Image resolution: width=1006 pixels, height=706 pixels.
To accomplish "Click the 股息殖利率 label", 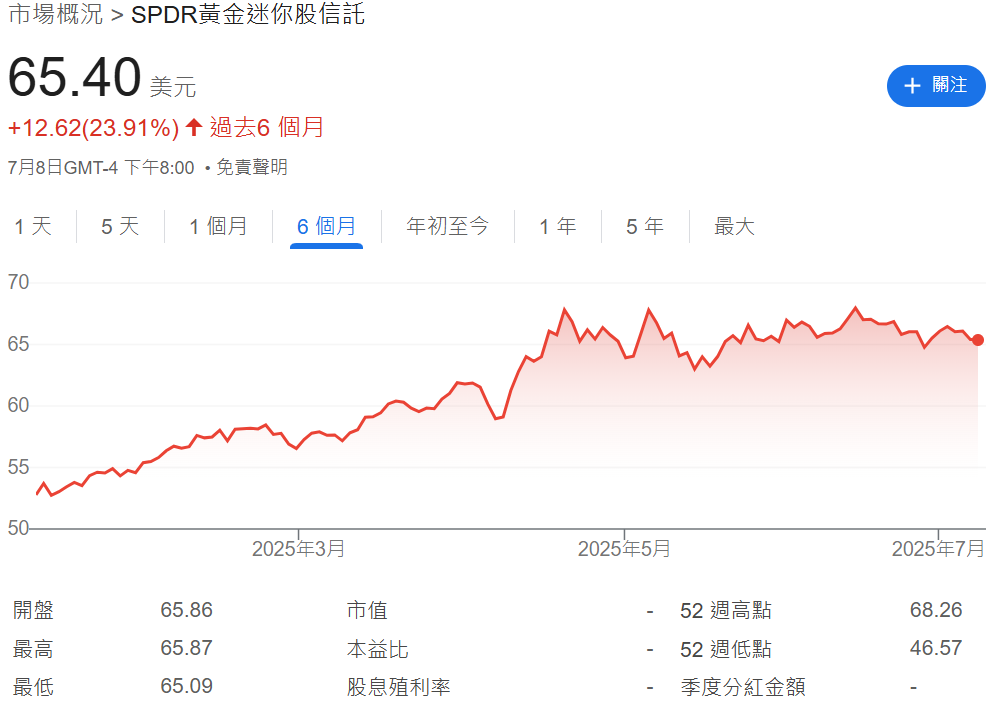I will 398,687.
